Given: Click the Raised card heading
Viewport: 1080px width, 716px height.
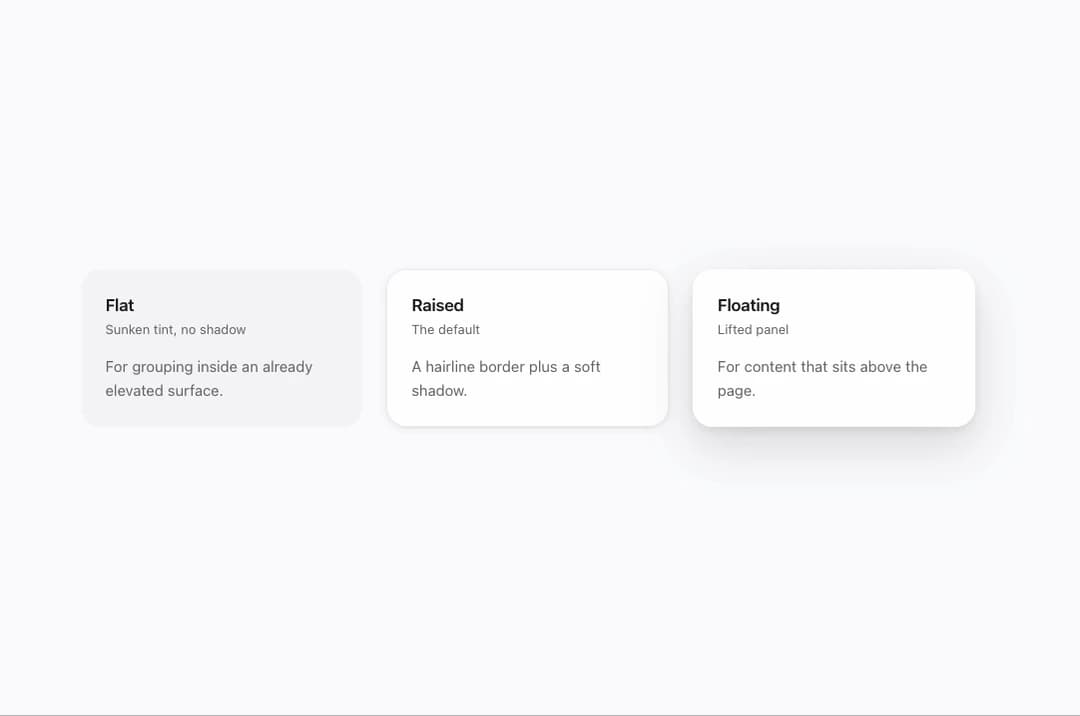Looking at the screenshot, I should tap(437, 305).
